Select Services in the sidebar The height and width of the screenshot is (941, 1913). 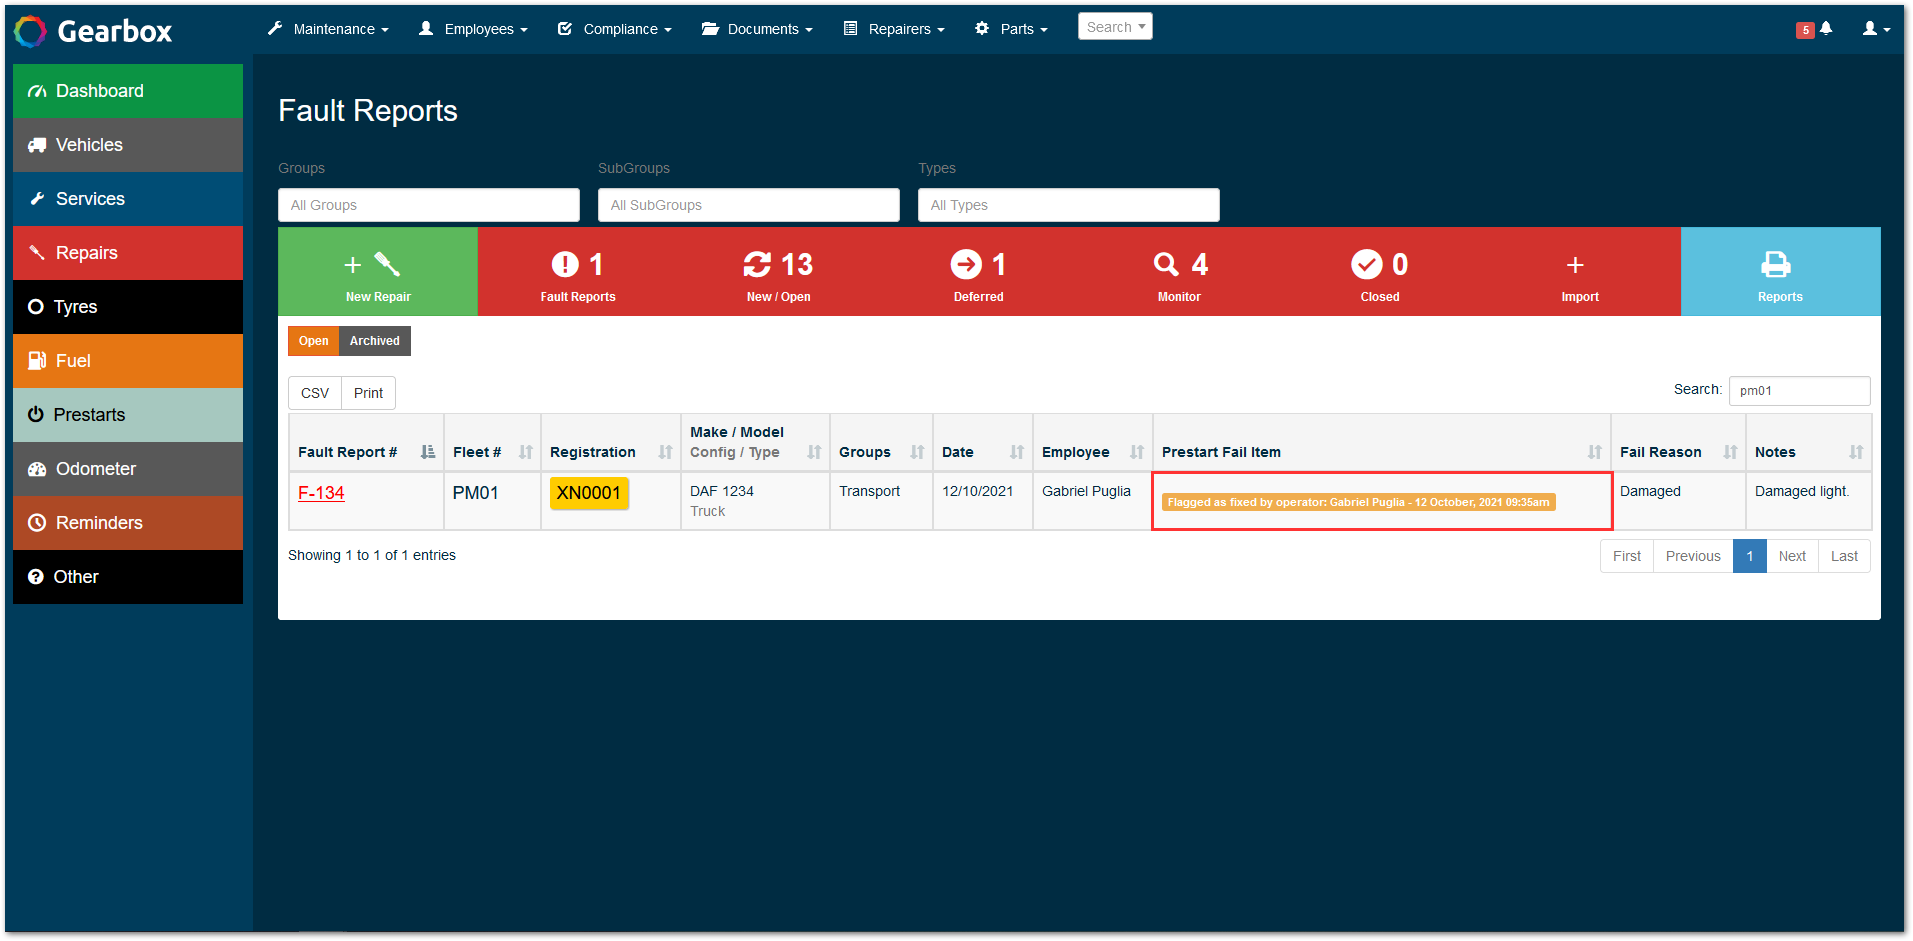click(128, 199)
